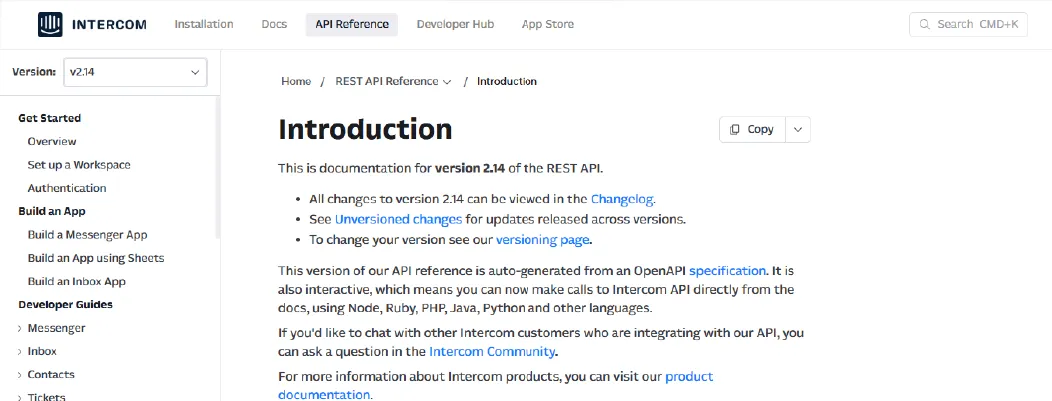Visit the Intercom Community link
The width and height of the screenshot is (1052, 401).
coord(492,351)
